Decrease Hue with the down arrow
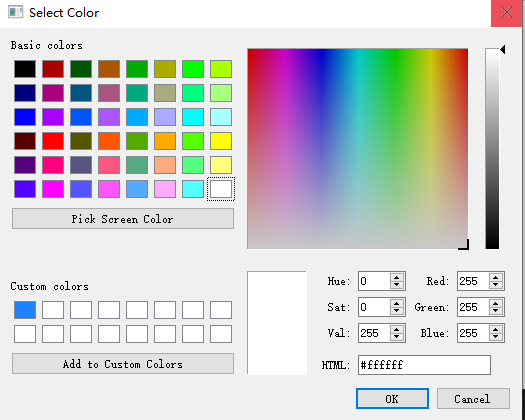Image resolution: width=525 pixels, height=420 pixels. pyautogui.click(x=397, y=285)
